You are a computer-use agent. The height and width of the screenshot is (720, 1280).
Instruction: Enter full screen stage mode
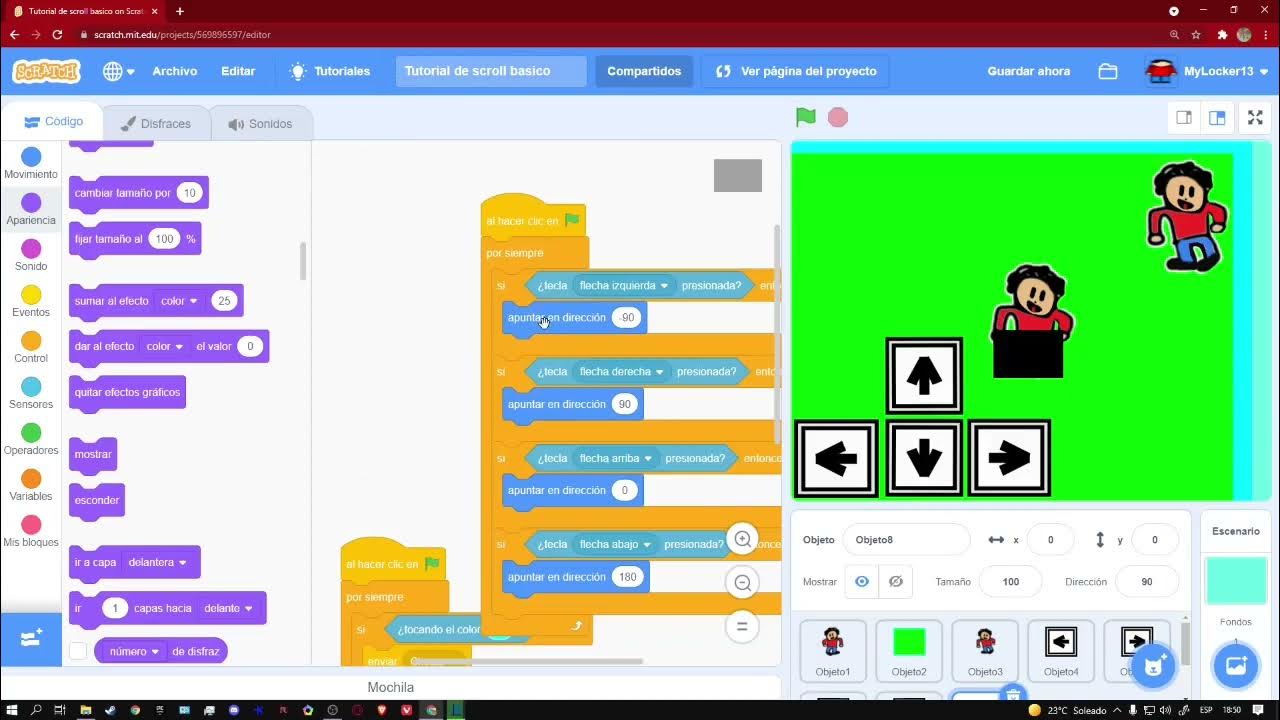tap(1255, 118)
